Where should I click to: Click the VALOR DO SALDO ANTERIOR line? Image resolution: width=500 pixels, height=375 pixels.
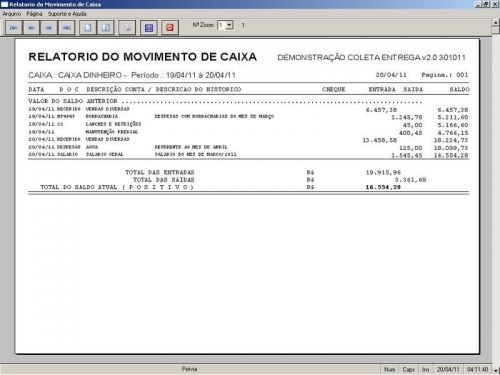click(225, 101)
